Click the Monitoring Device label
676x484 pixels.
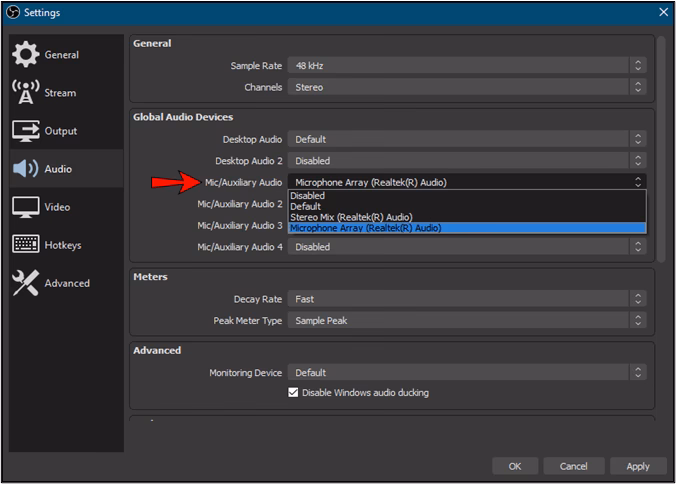[x=246, y=372]
